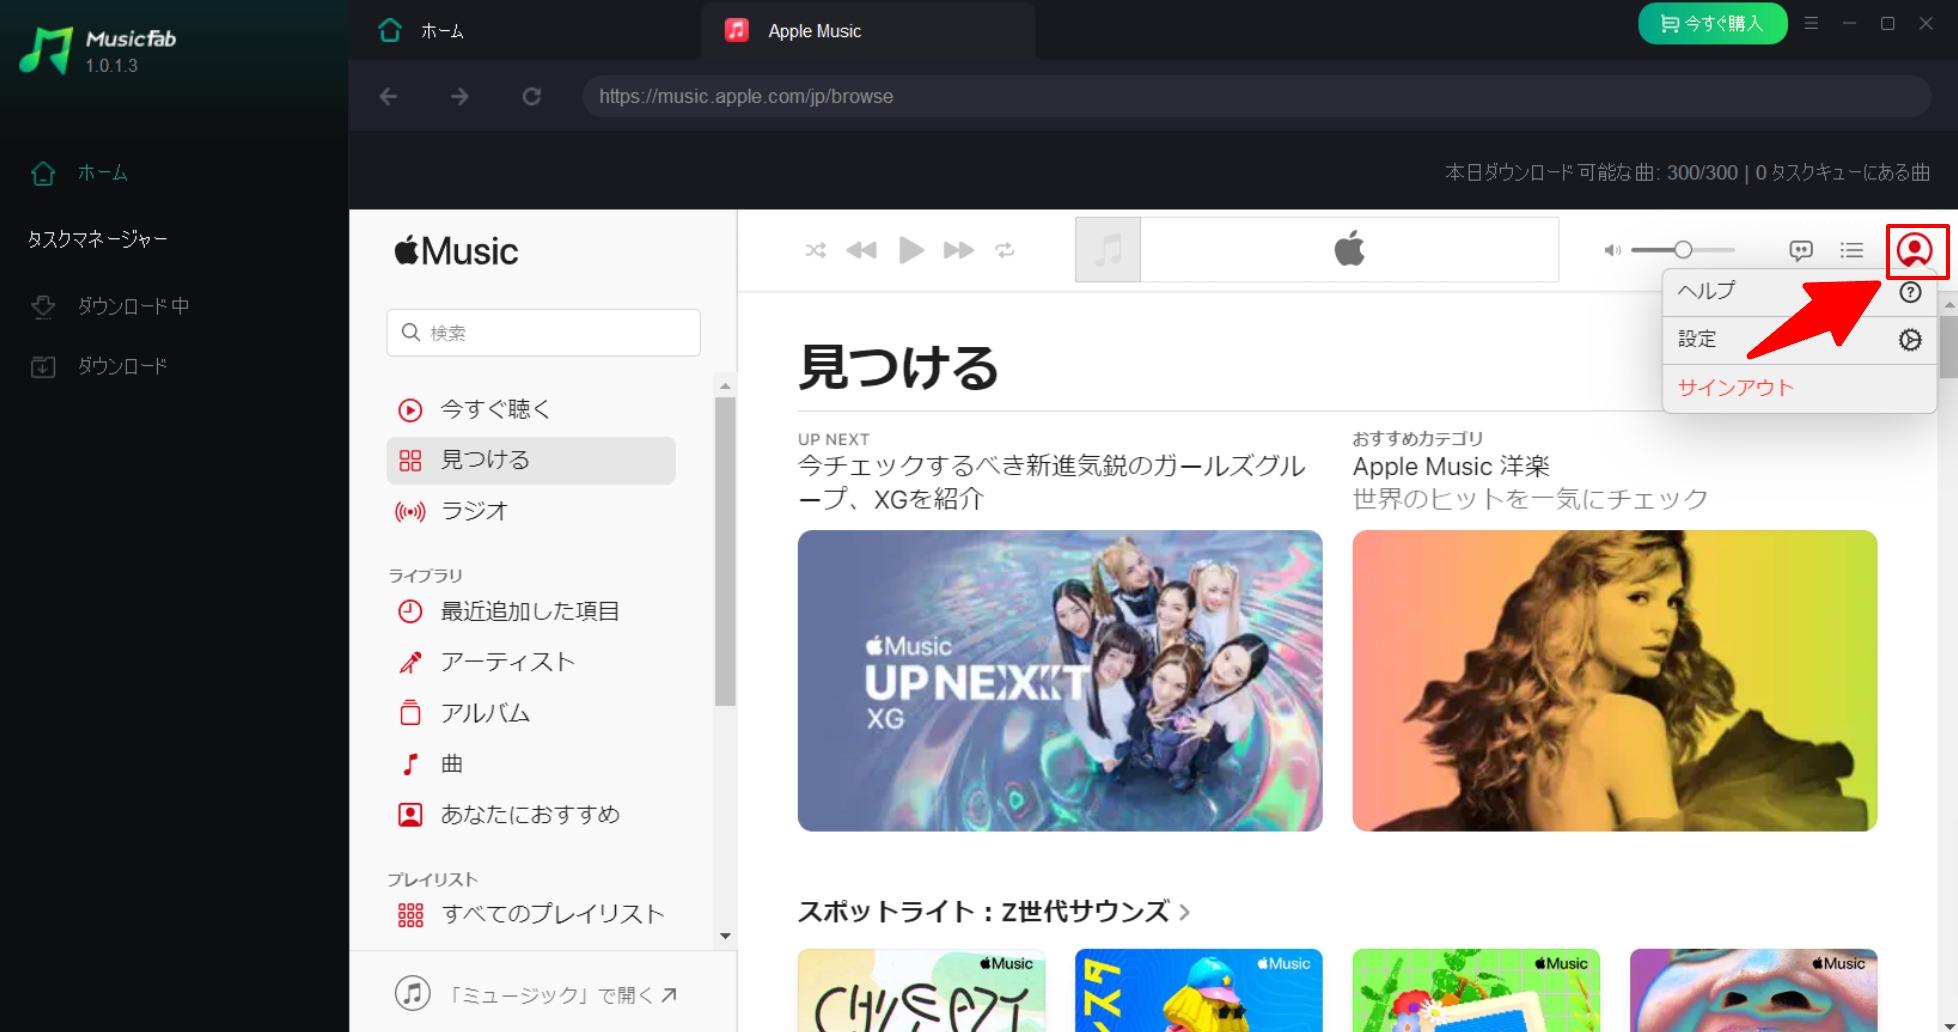Focus the music.apple.com URL address bar
The height and width of the screenshot is (1032, 1958).
pos(1256,97)
